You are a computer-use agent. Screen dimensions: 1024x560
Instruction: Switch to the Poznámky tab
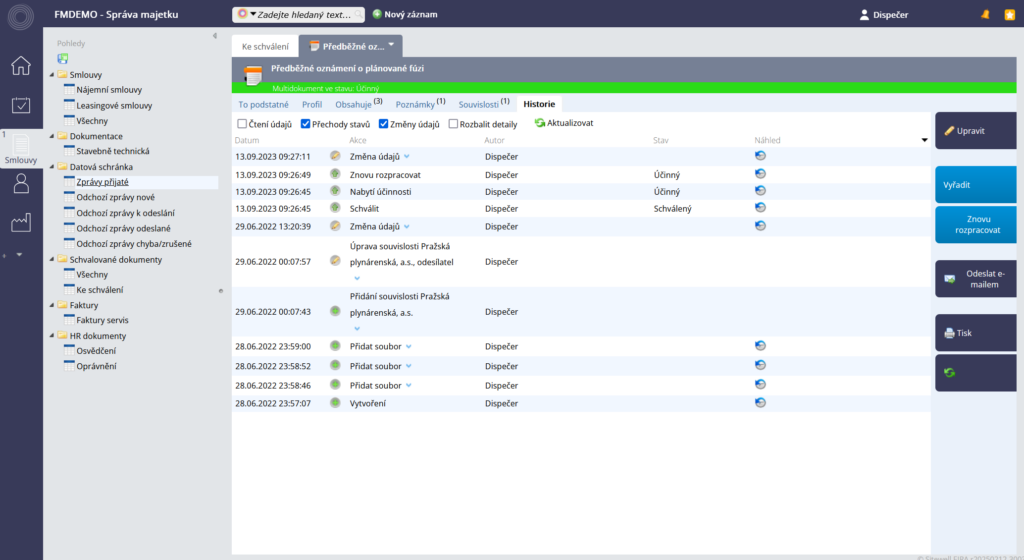tap(421, 104)
